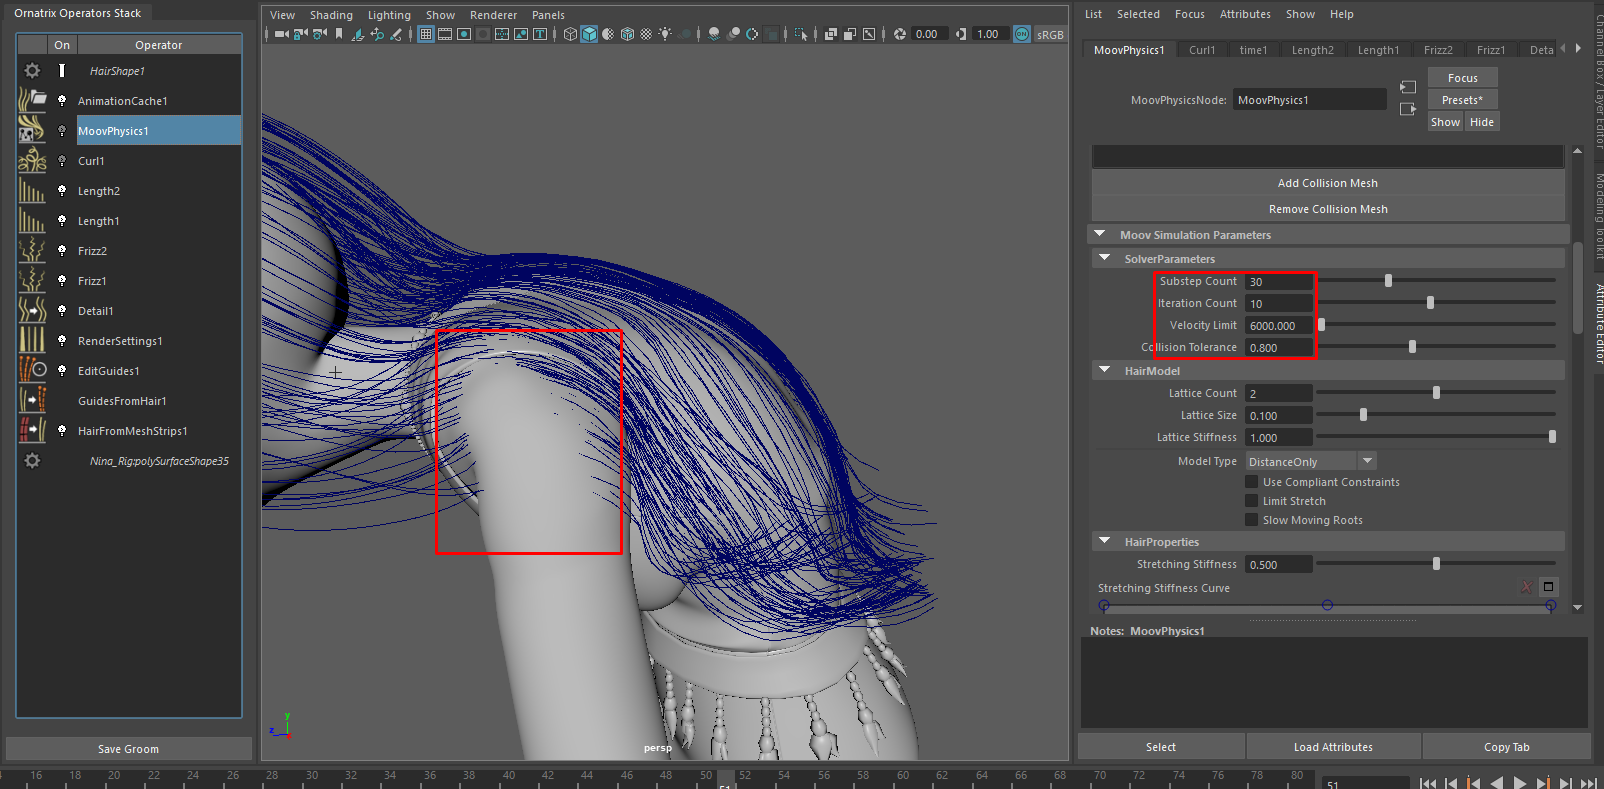Toggle the Frizz2 operator on/off bulb

[62, 251]
